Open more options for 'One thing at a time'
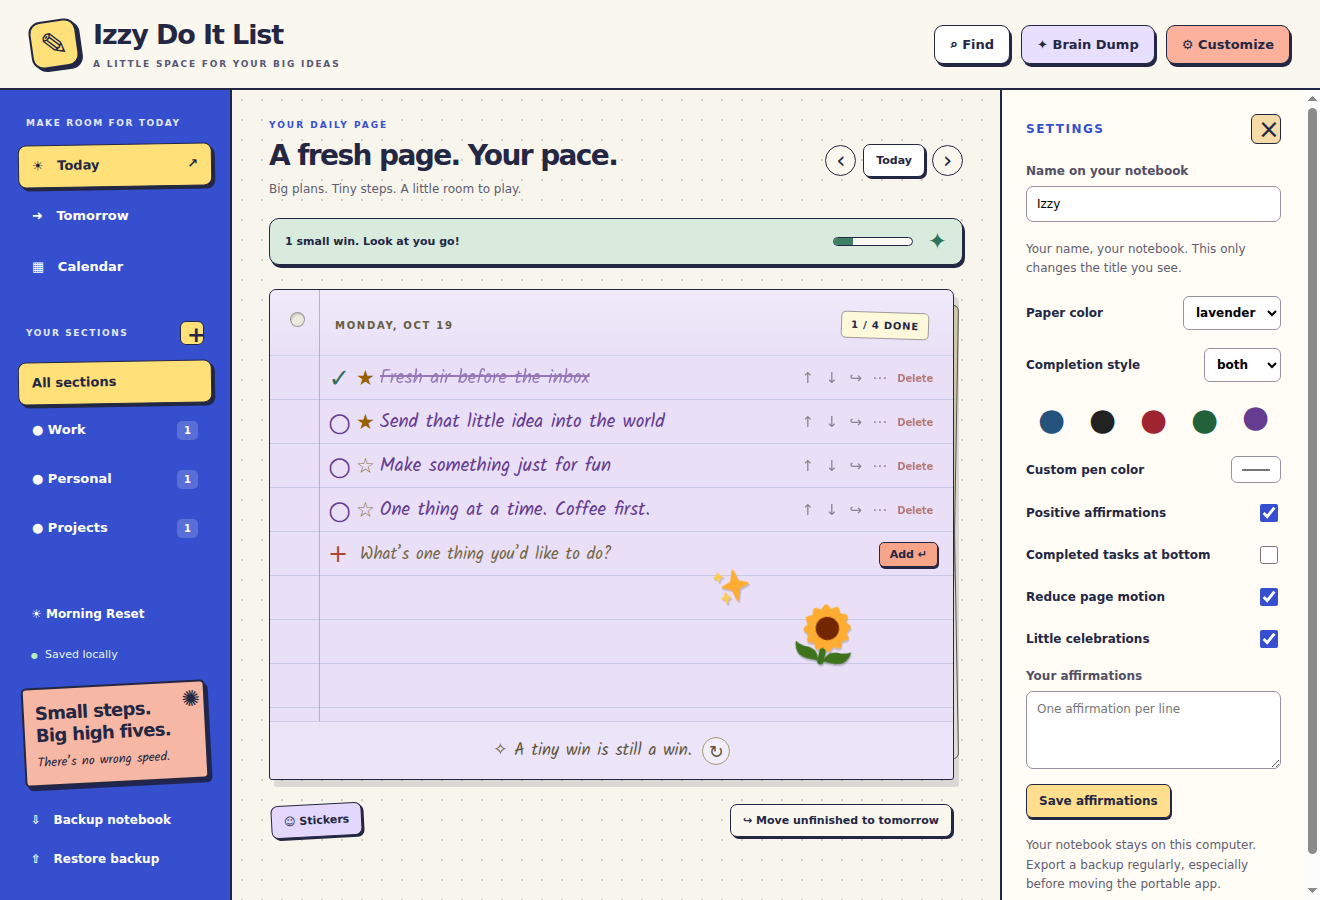Screen dimensions: 1320x900 (x=880, y=510)
